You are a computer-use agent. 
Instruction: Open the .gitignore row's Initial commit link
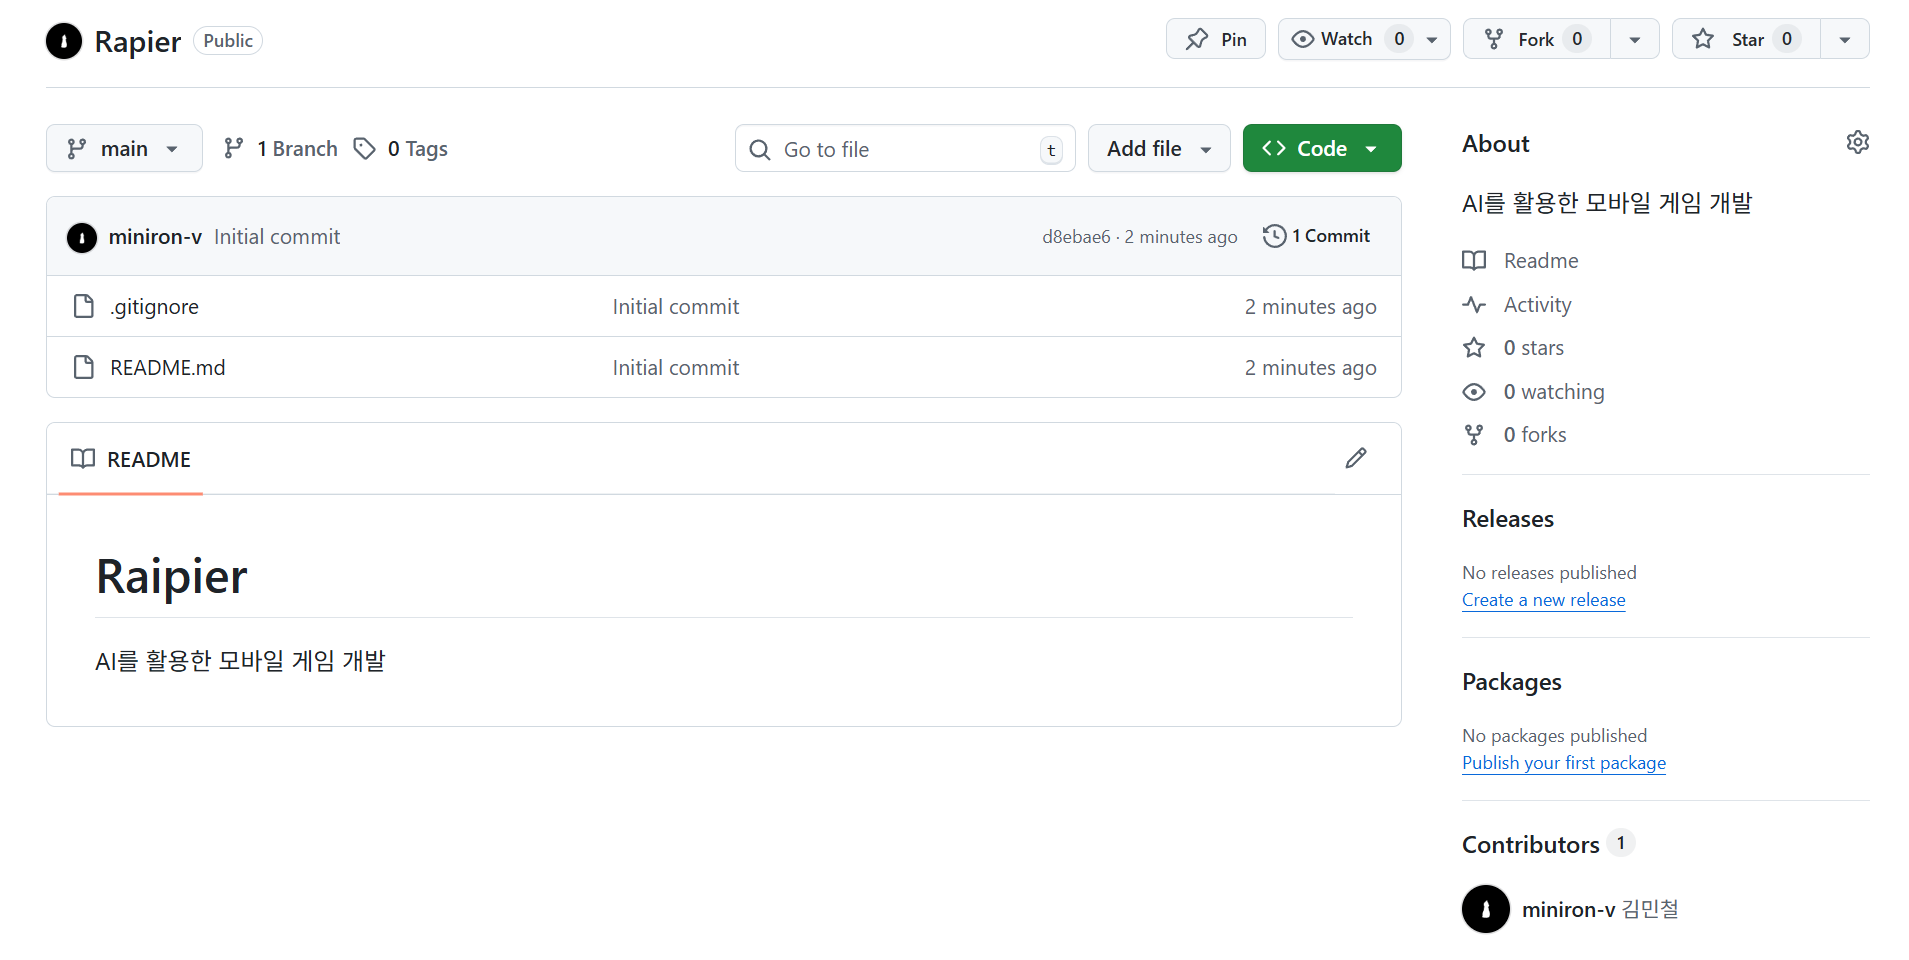[x=676, y=307]
